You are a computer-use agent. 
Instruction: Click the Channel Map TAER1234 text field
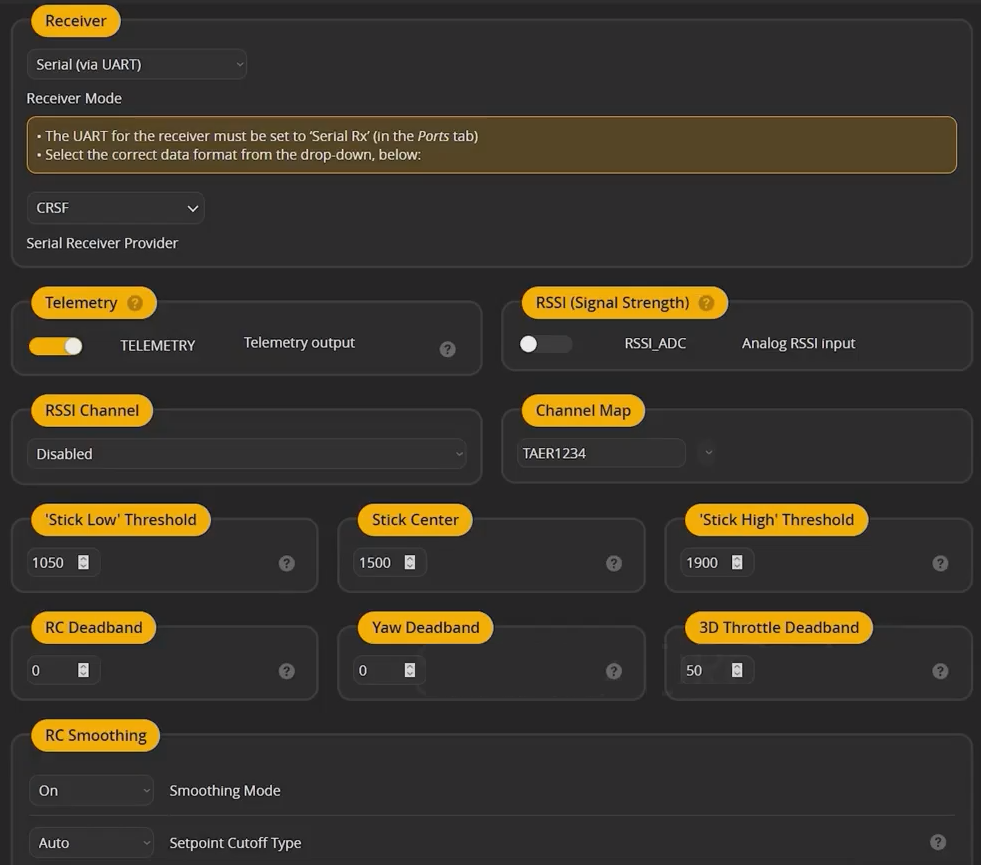tap(600, 453)
